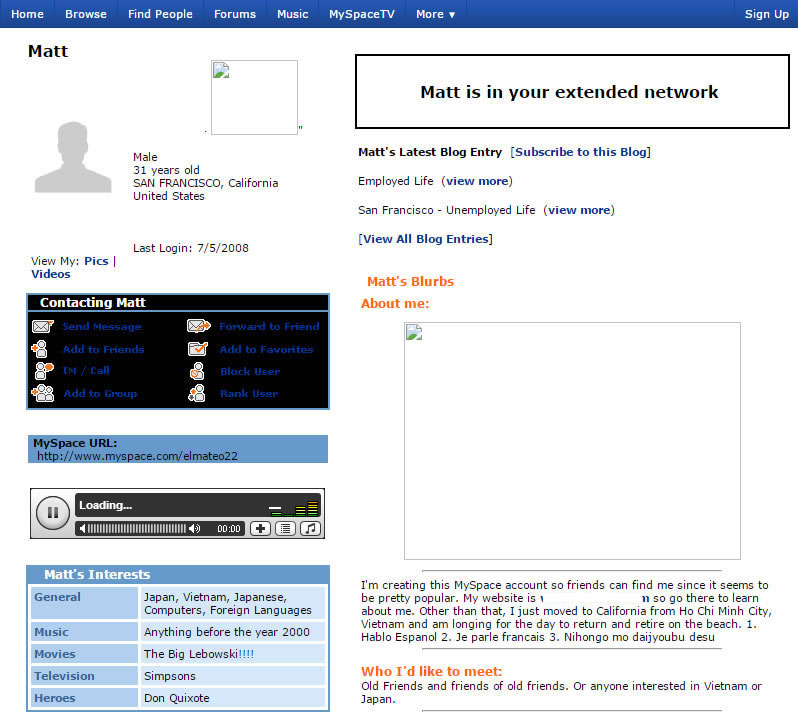Click the default profile avatar silhouette
Image resolution: width=798 pixels, height=720 pixels.
[x=73, y=157]
